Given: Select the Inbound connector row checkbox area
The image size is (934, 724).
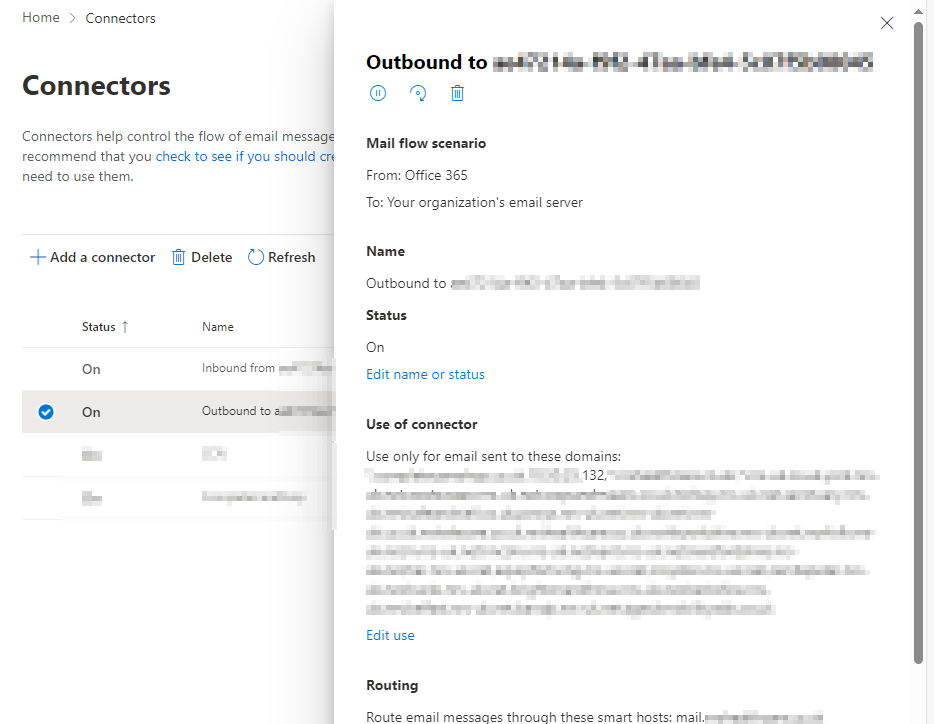Looking at the screenshot, I should 45,369.
